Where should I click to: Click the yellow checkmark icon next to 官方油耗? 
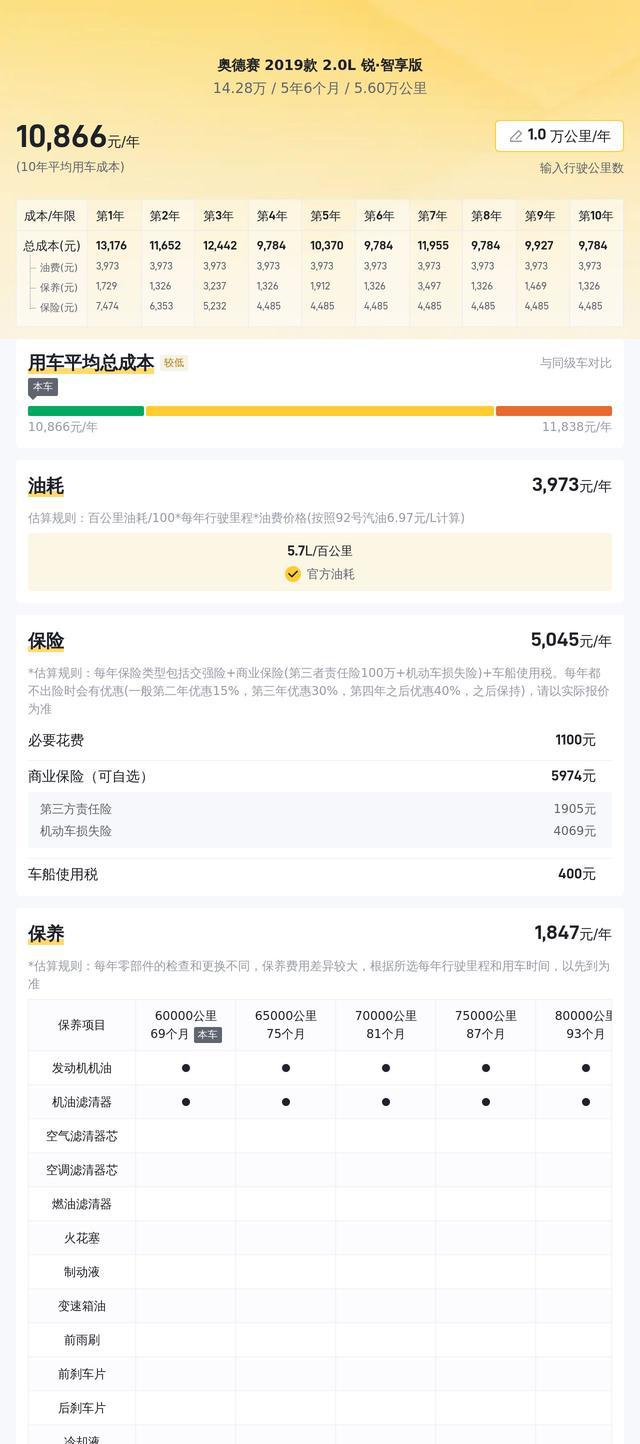293,574
